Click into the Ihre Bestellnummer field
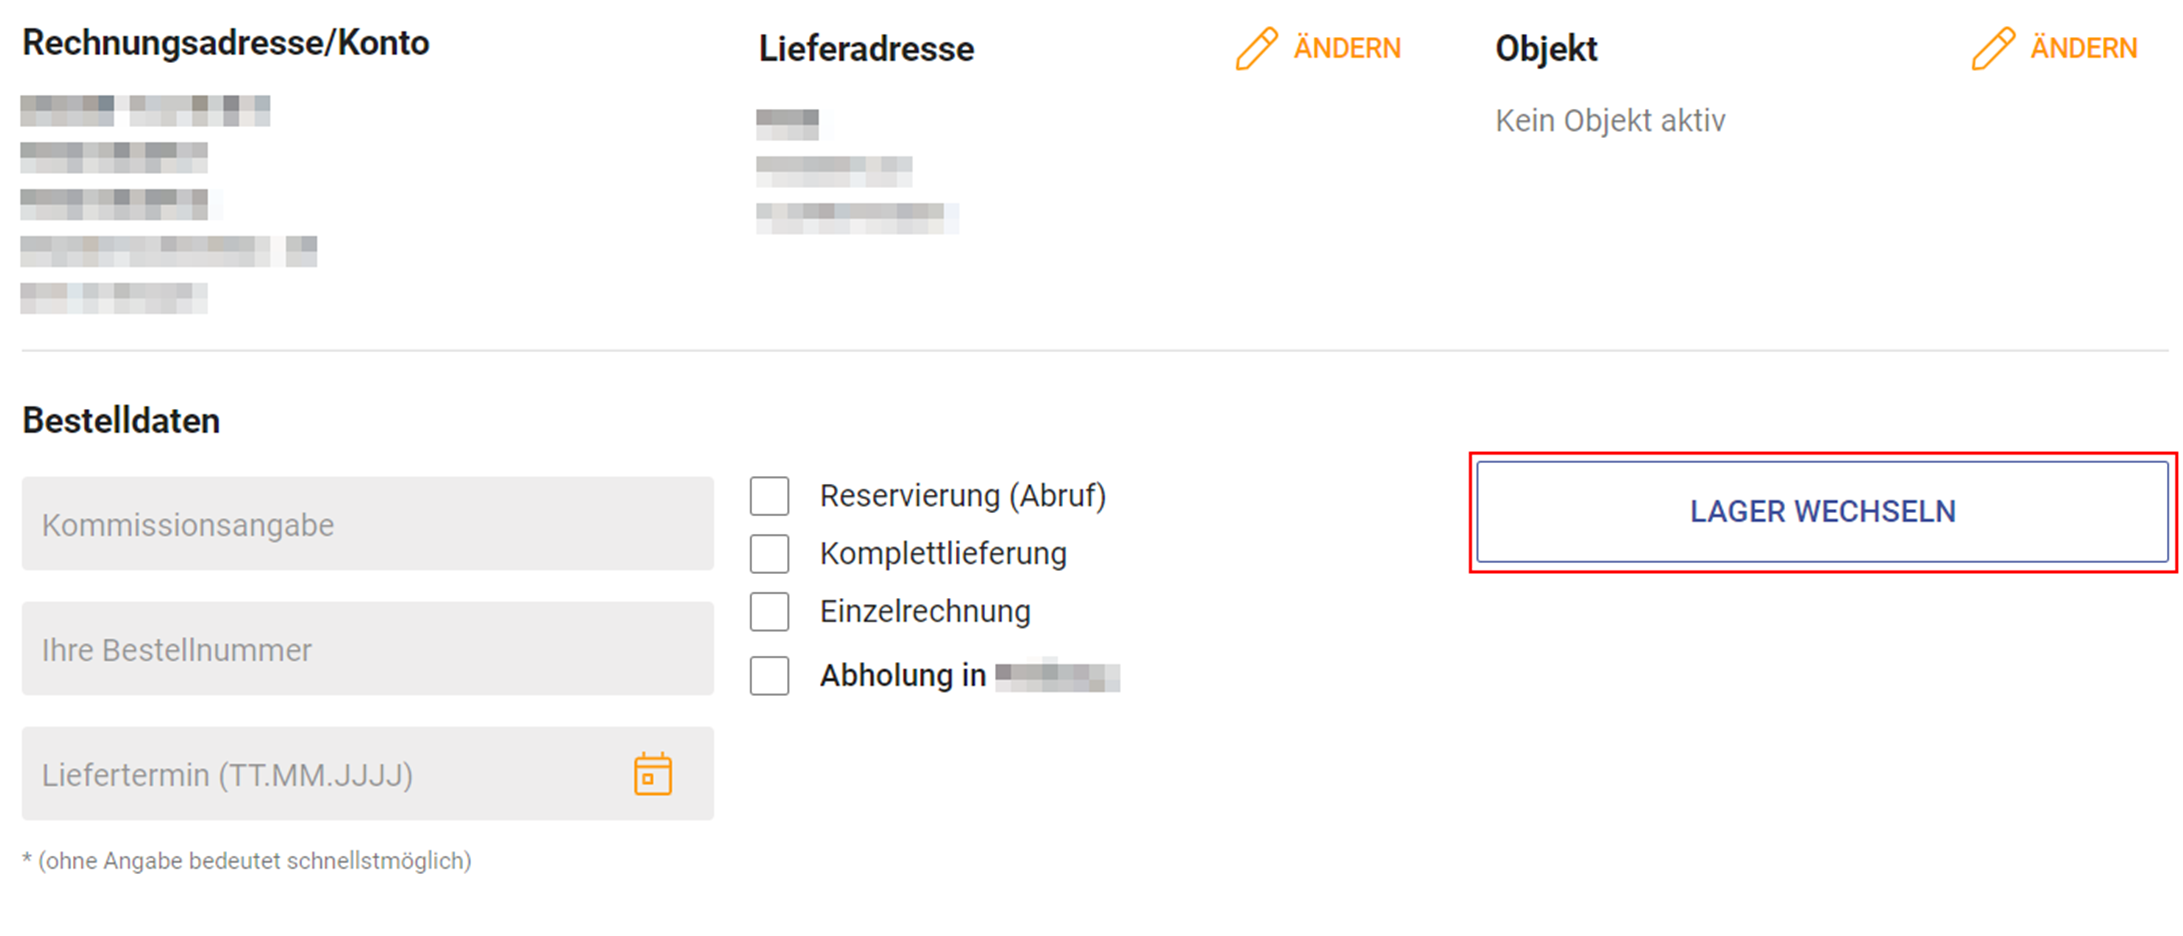Image resolution: width=2183 pixels, height=936 pixels. (367, 649)
